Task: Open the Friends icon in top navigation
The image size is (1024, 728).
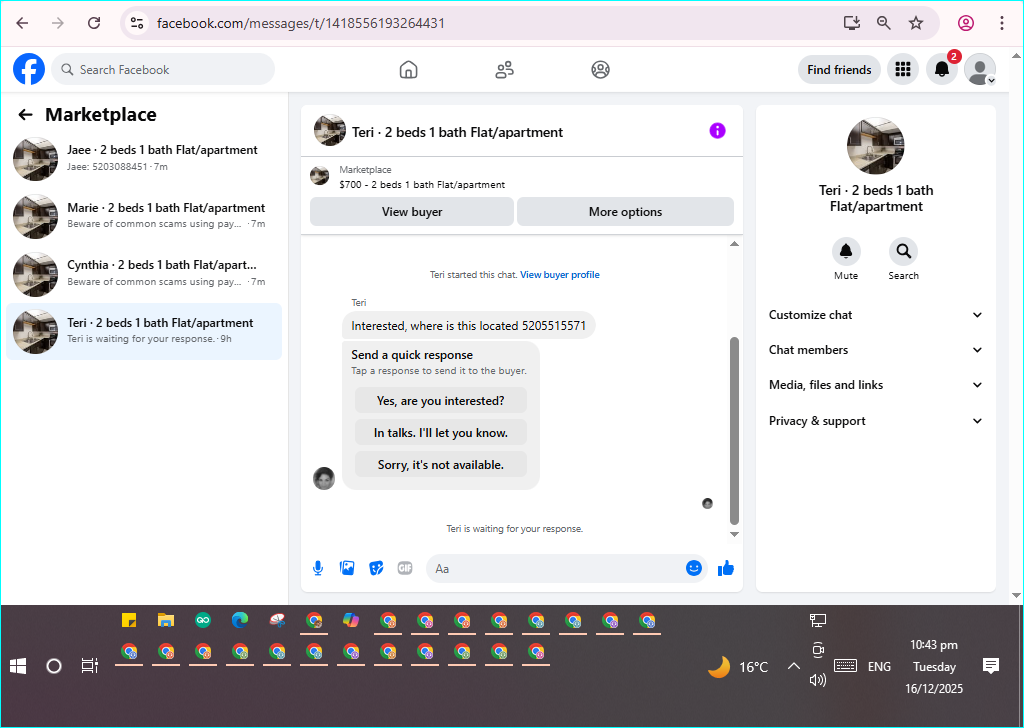Action: click(x=504, y=69)
